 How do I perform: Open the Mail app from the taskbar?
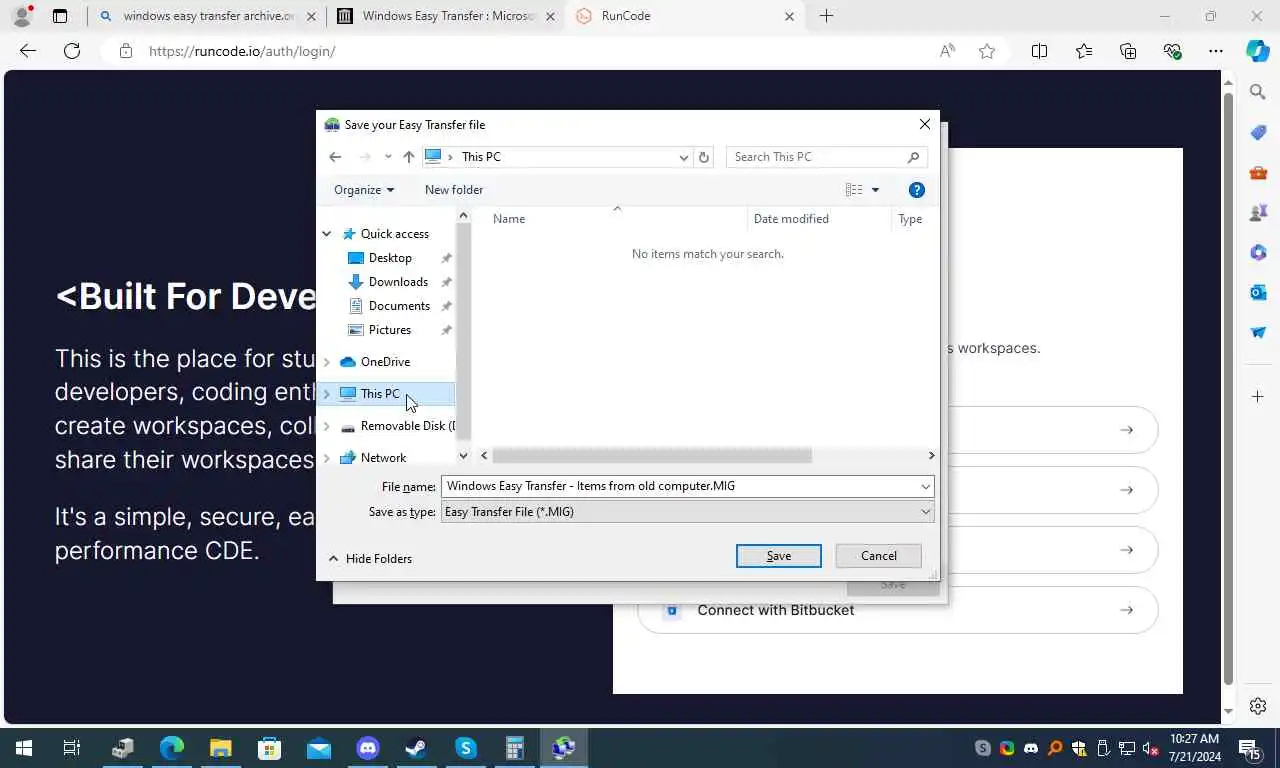coord(319,748)
